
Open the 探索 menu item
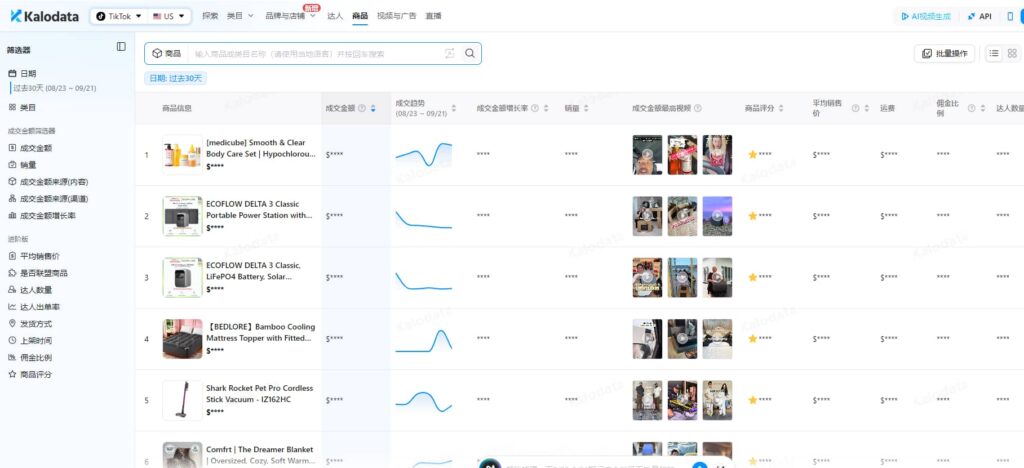coord(210,16)
